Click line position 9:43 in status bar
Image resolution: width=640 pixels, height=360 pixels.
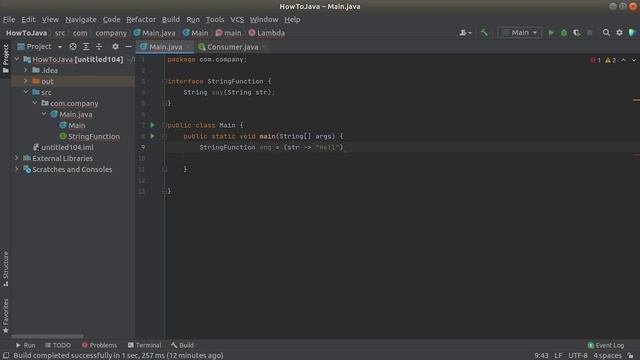tap(541, 356)
